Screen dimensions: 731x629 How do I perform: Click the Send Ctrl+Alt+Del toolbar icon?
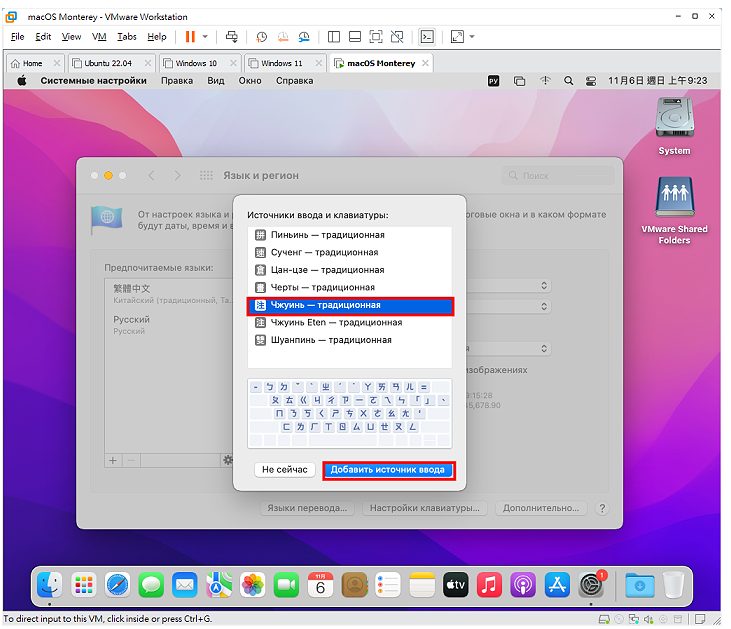pyautogui.click(x=232, y=36)
